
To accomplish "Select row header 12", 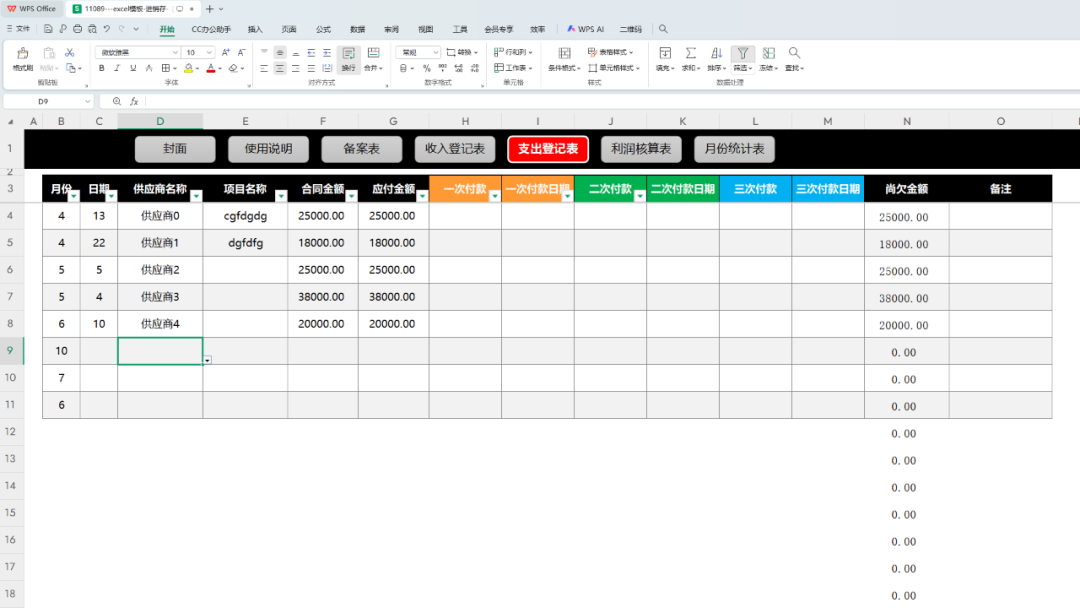I will tap(11, 432).
